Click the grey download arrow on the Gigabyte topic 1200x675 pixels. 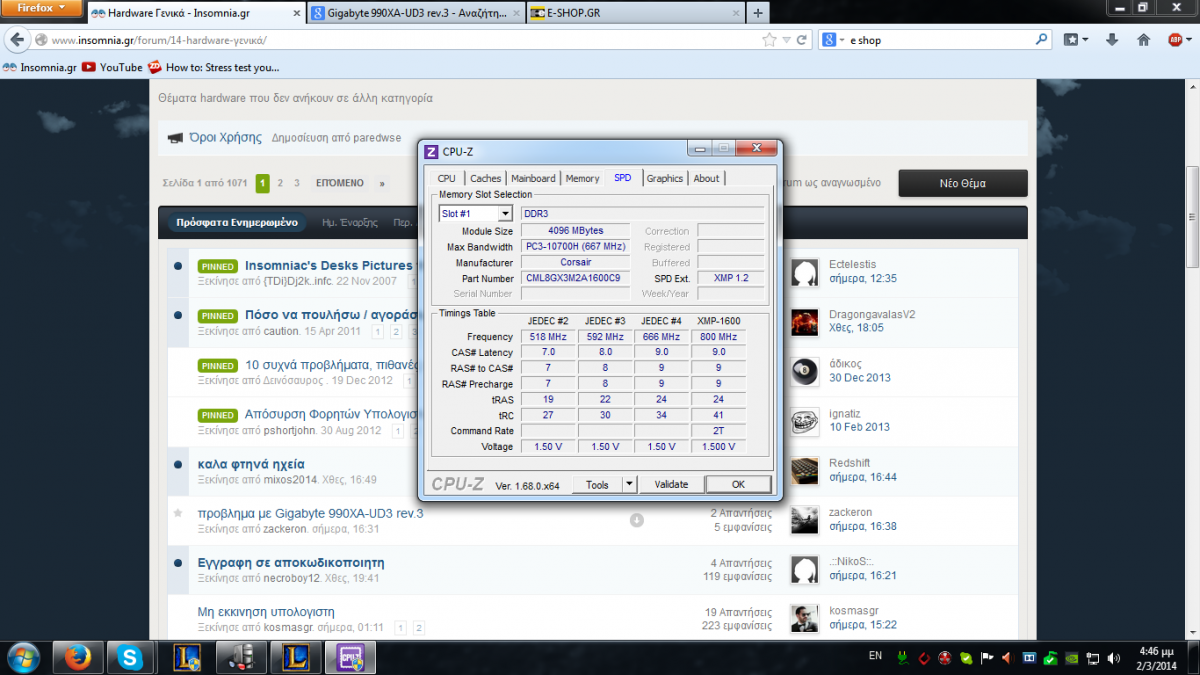[x=636, y=520]
